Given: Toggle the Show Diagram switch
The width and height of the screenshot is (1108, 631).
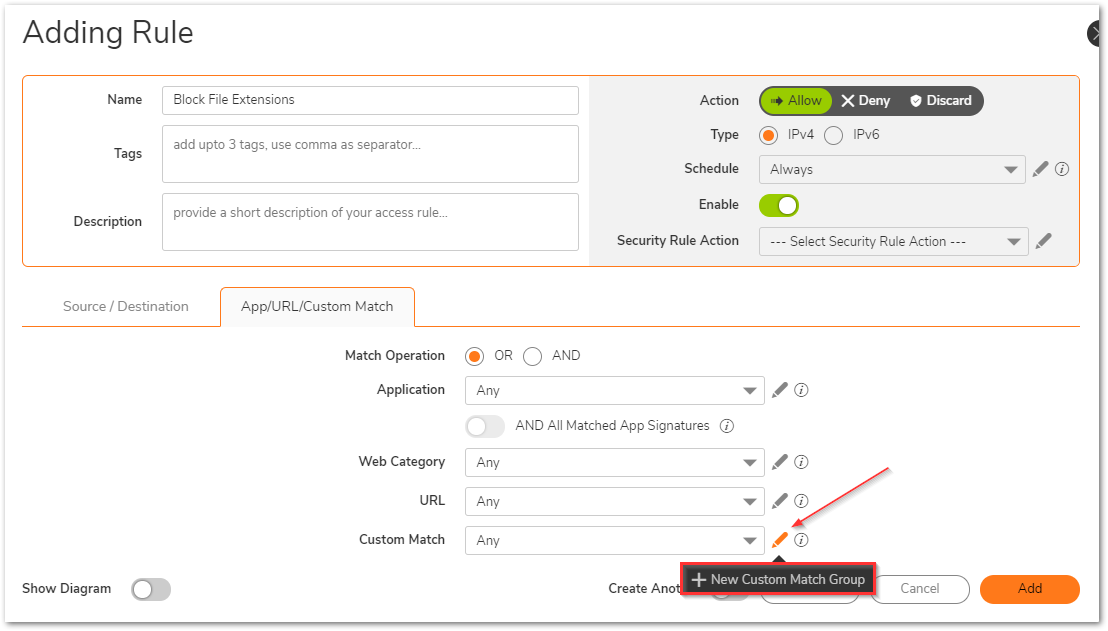Looking at the screenshot, I should 151,589.
